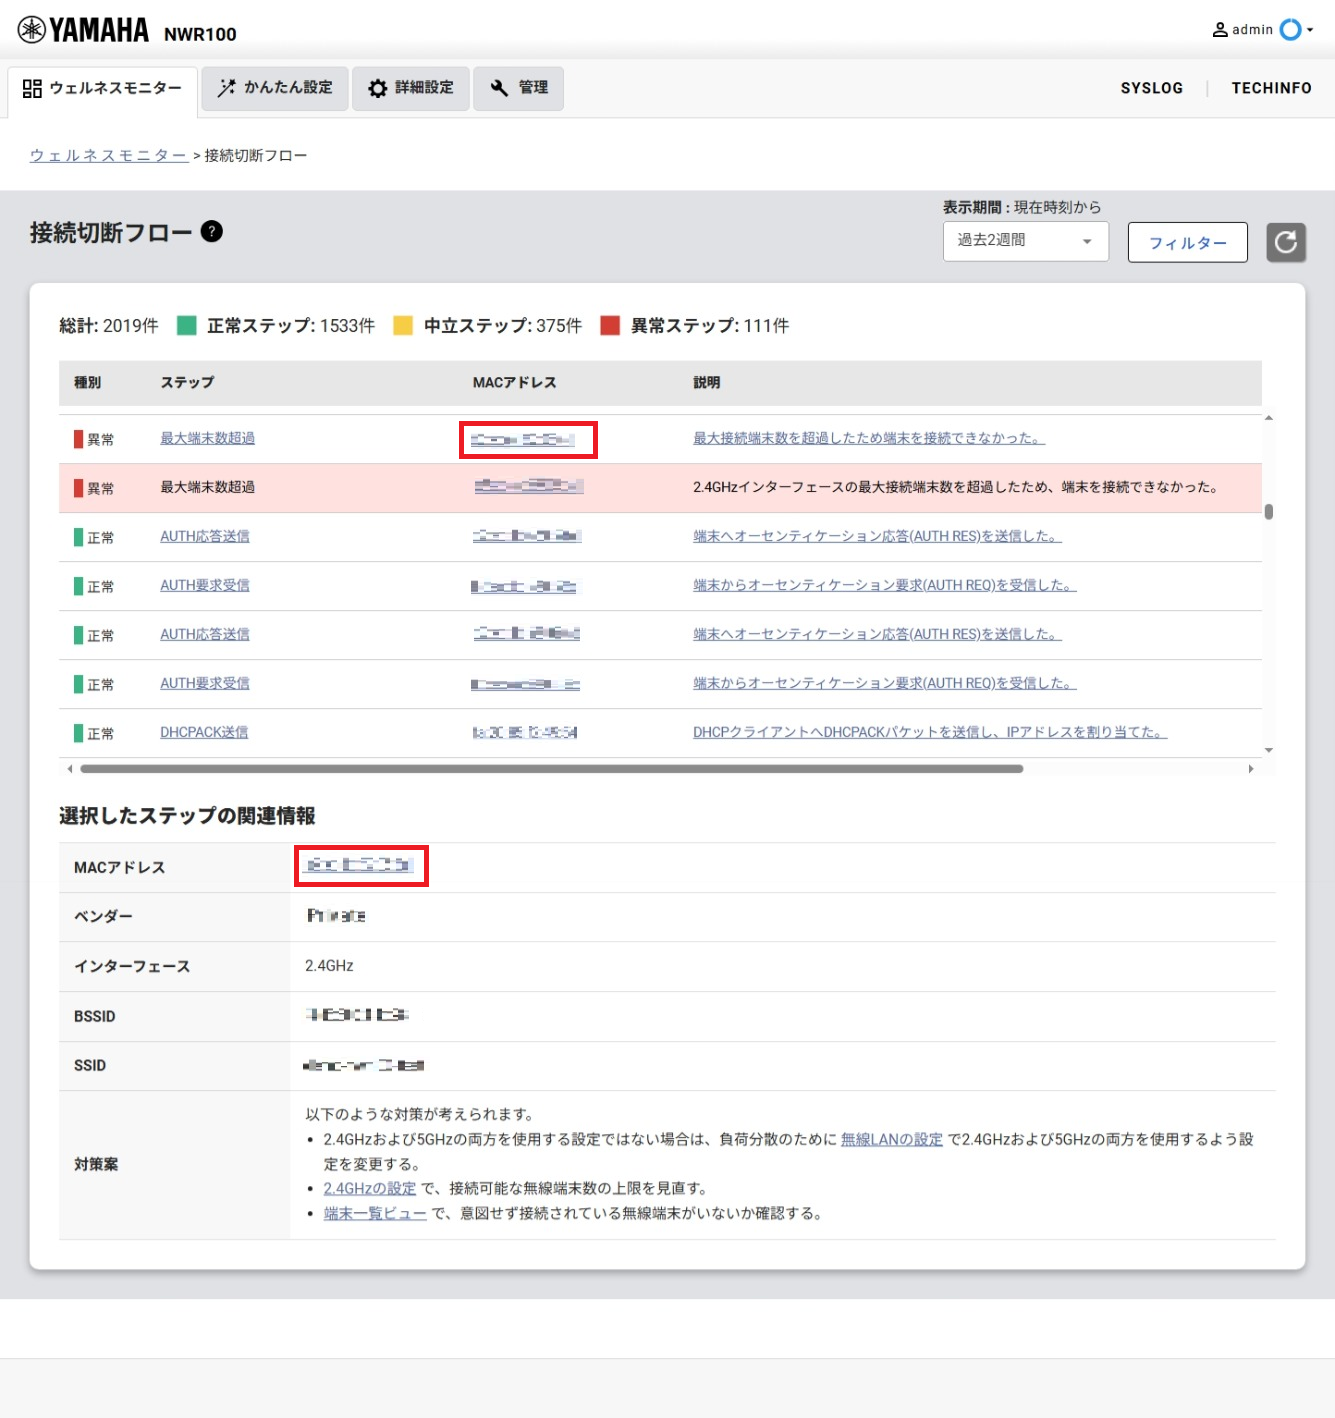Screen dimensions: 1335x1418
Task: Open the TECHINFO page
Action: 1271,88
